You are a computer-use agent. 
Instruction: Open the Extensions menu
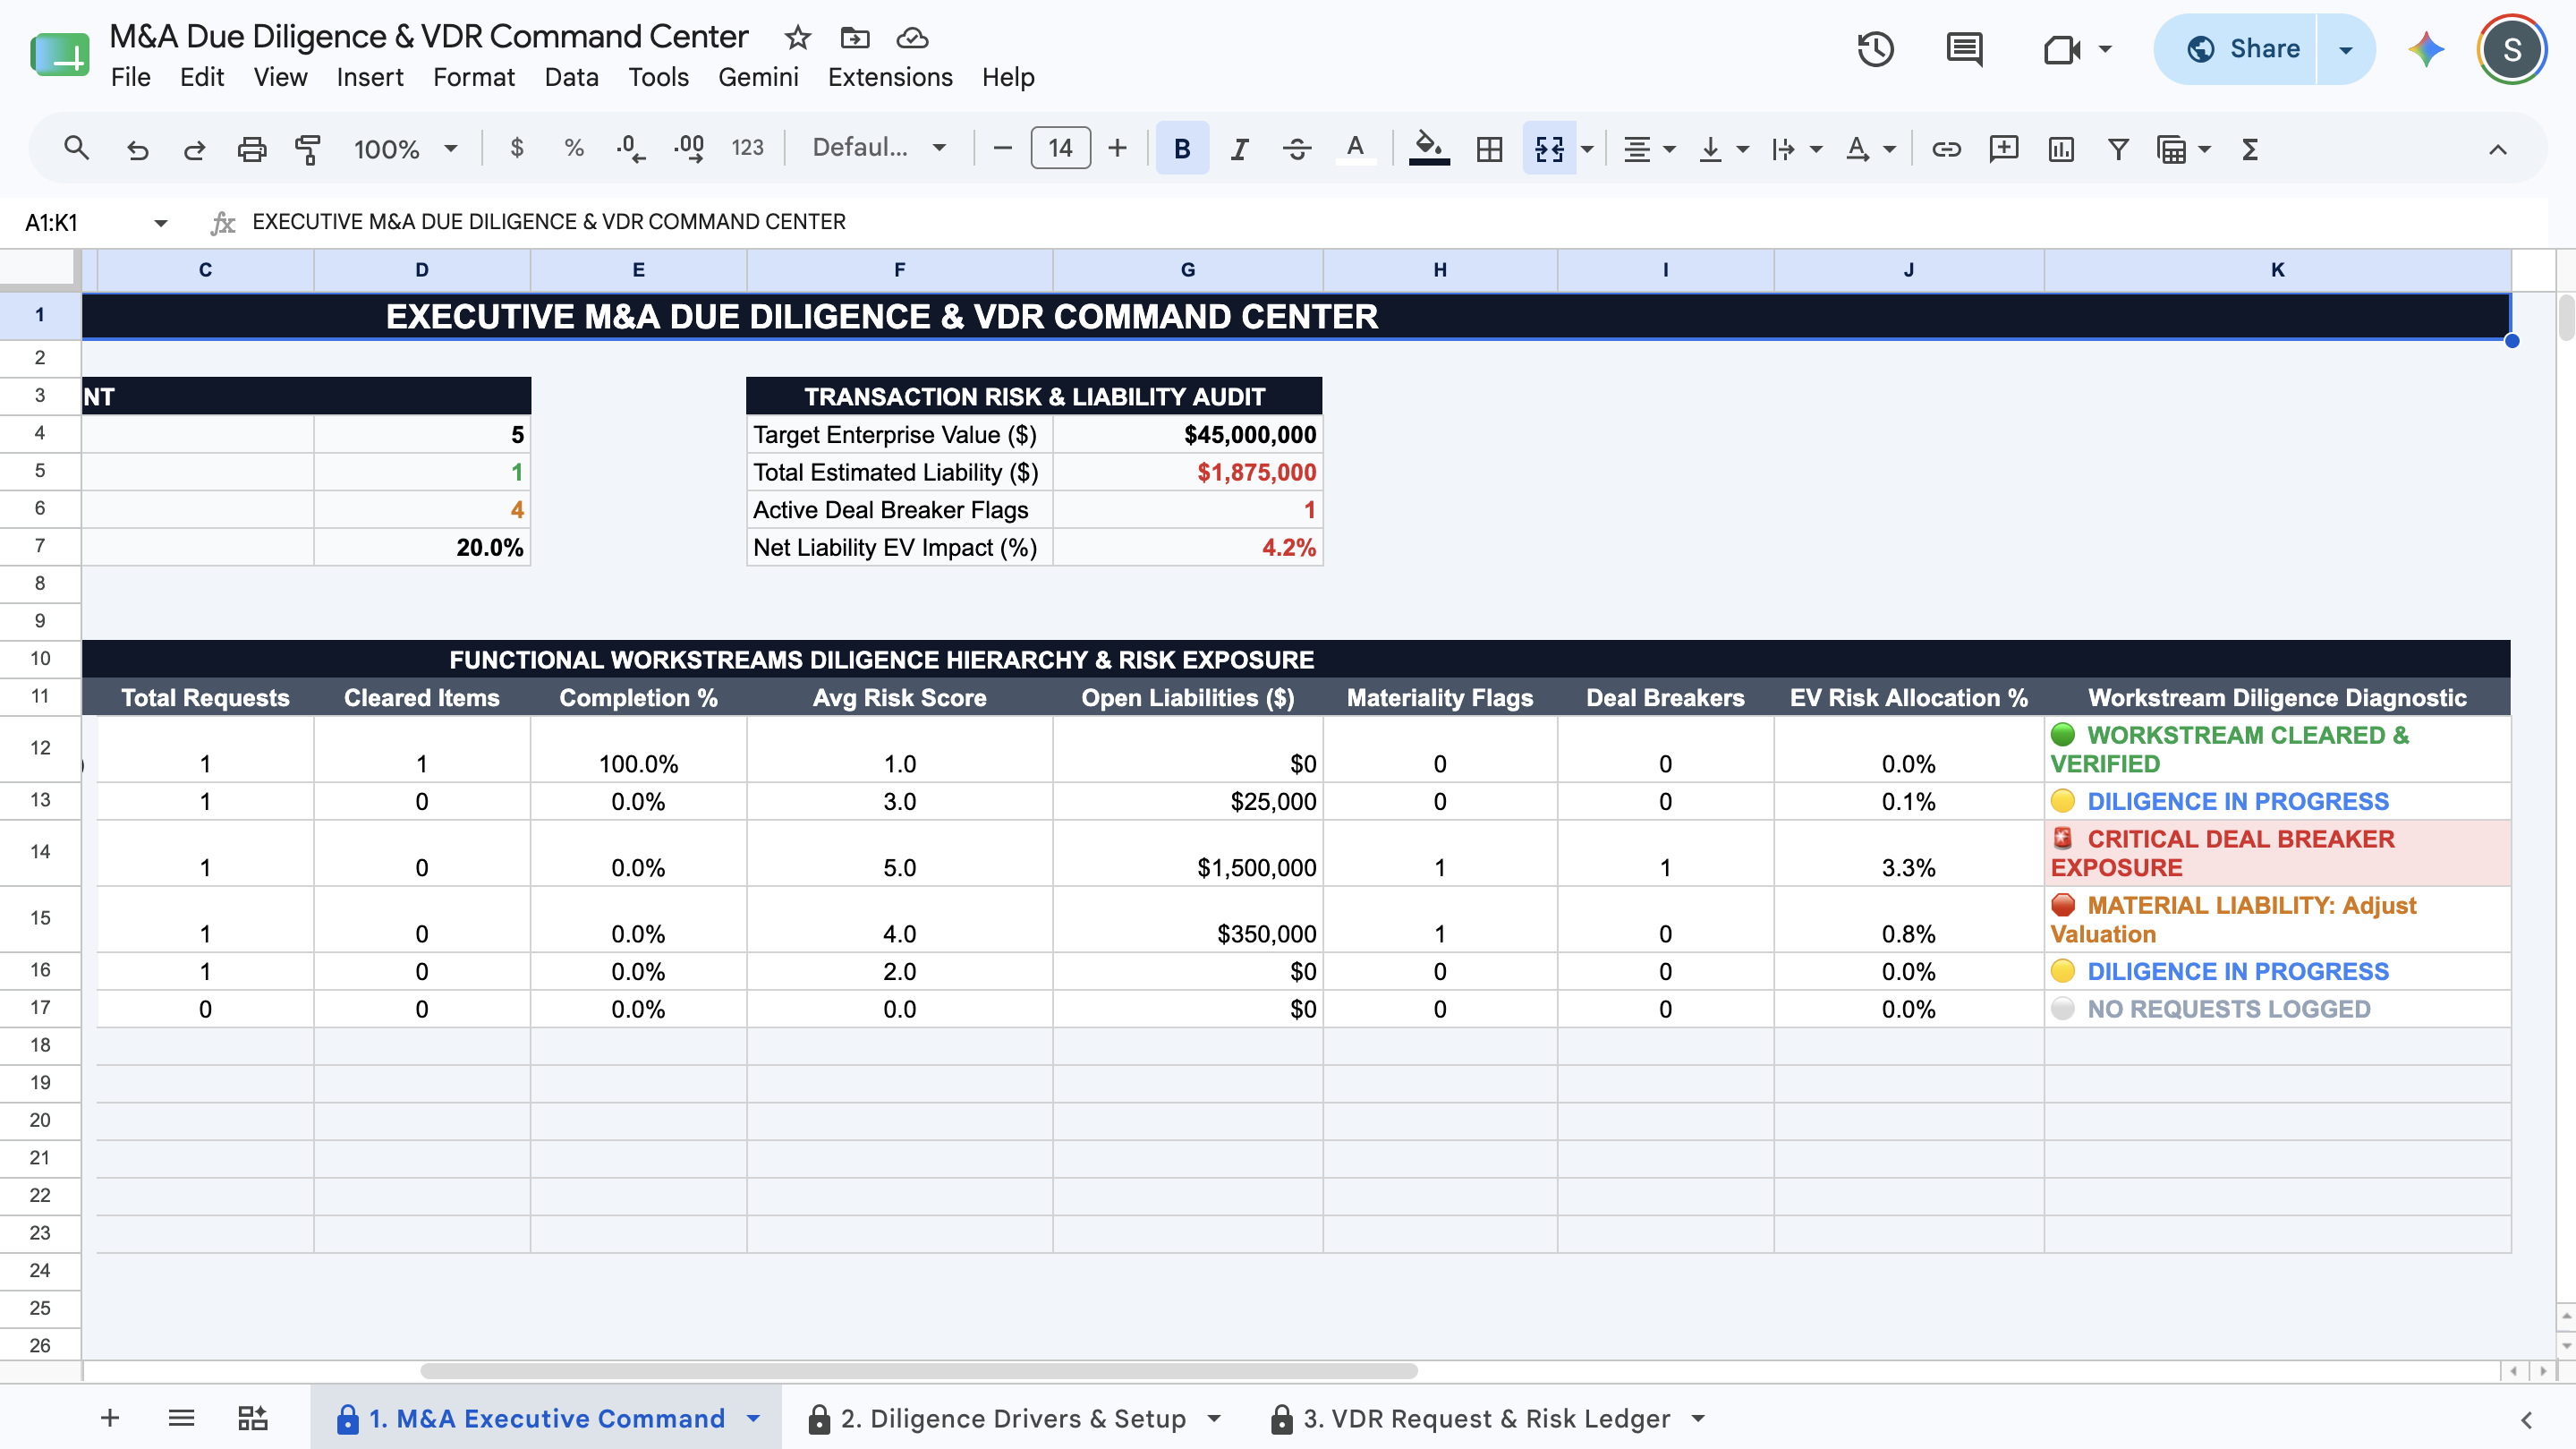pyautogui.click(x=890, y=77)
